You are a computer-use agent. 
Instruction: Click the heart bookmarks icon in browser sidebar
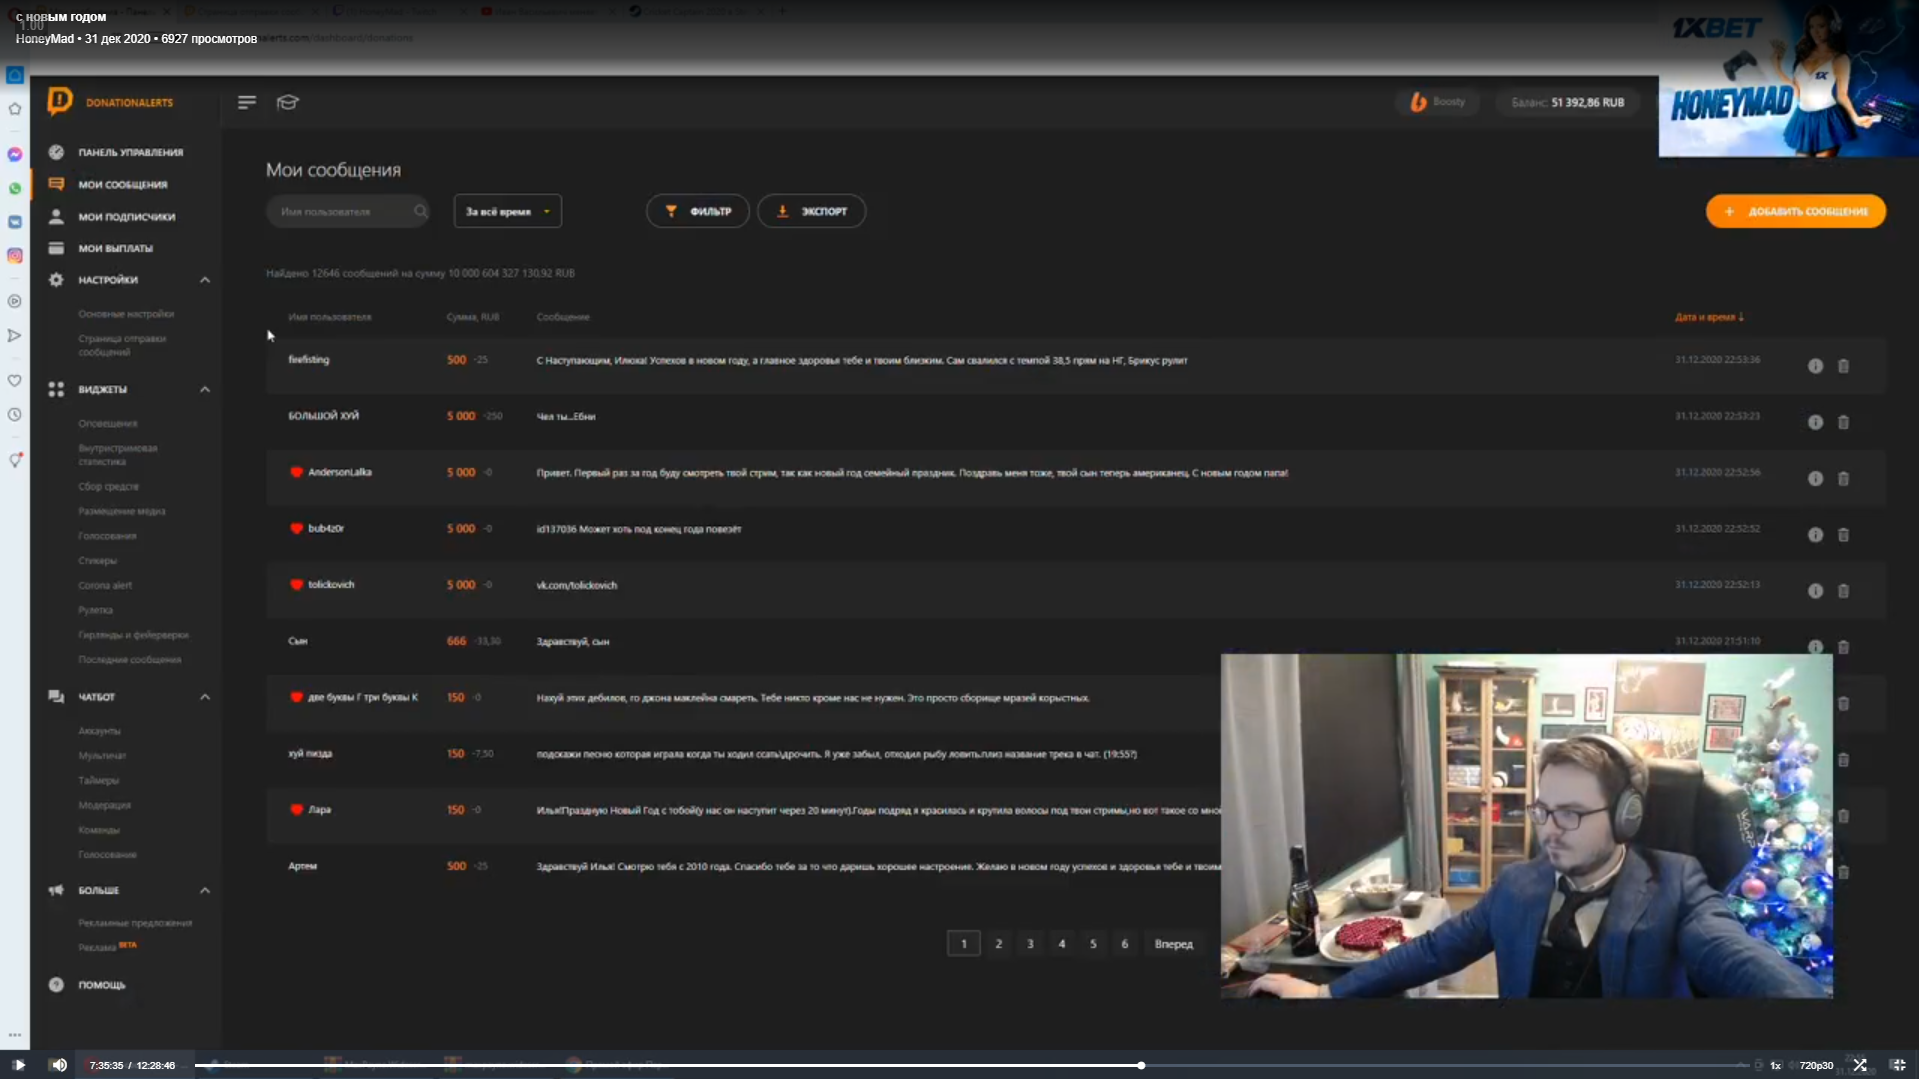(15, 380)
